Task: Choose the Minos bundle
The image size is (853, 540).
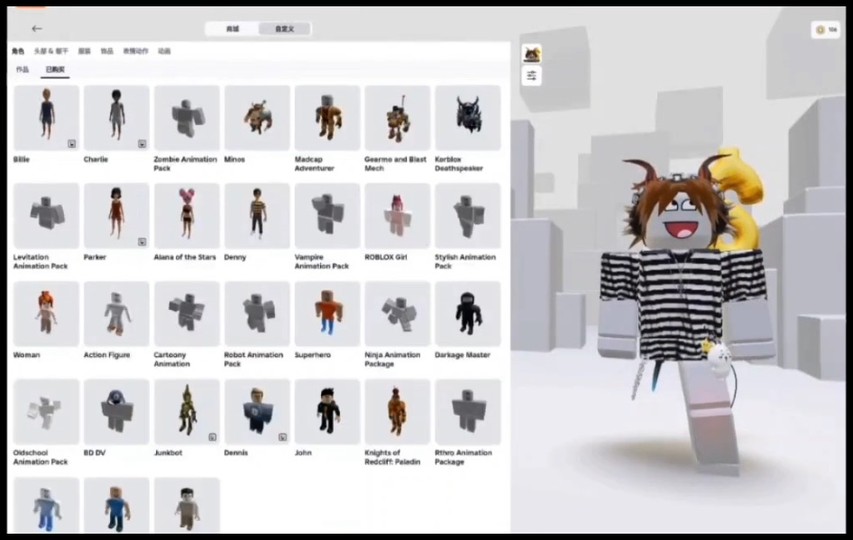Action: pyautogui.click(x=257, y=118)
